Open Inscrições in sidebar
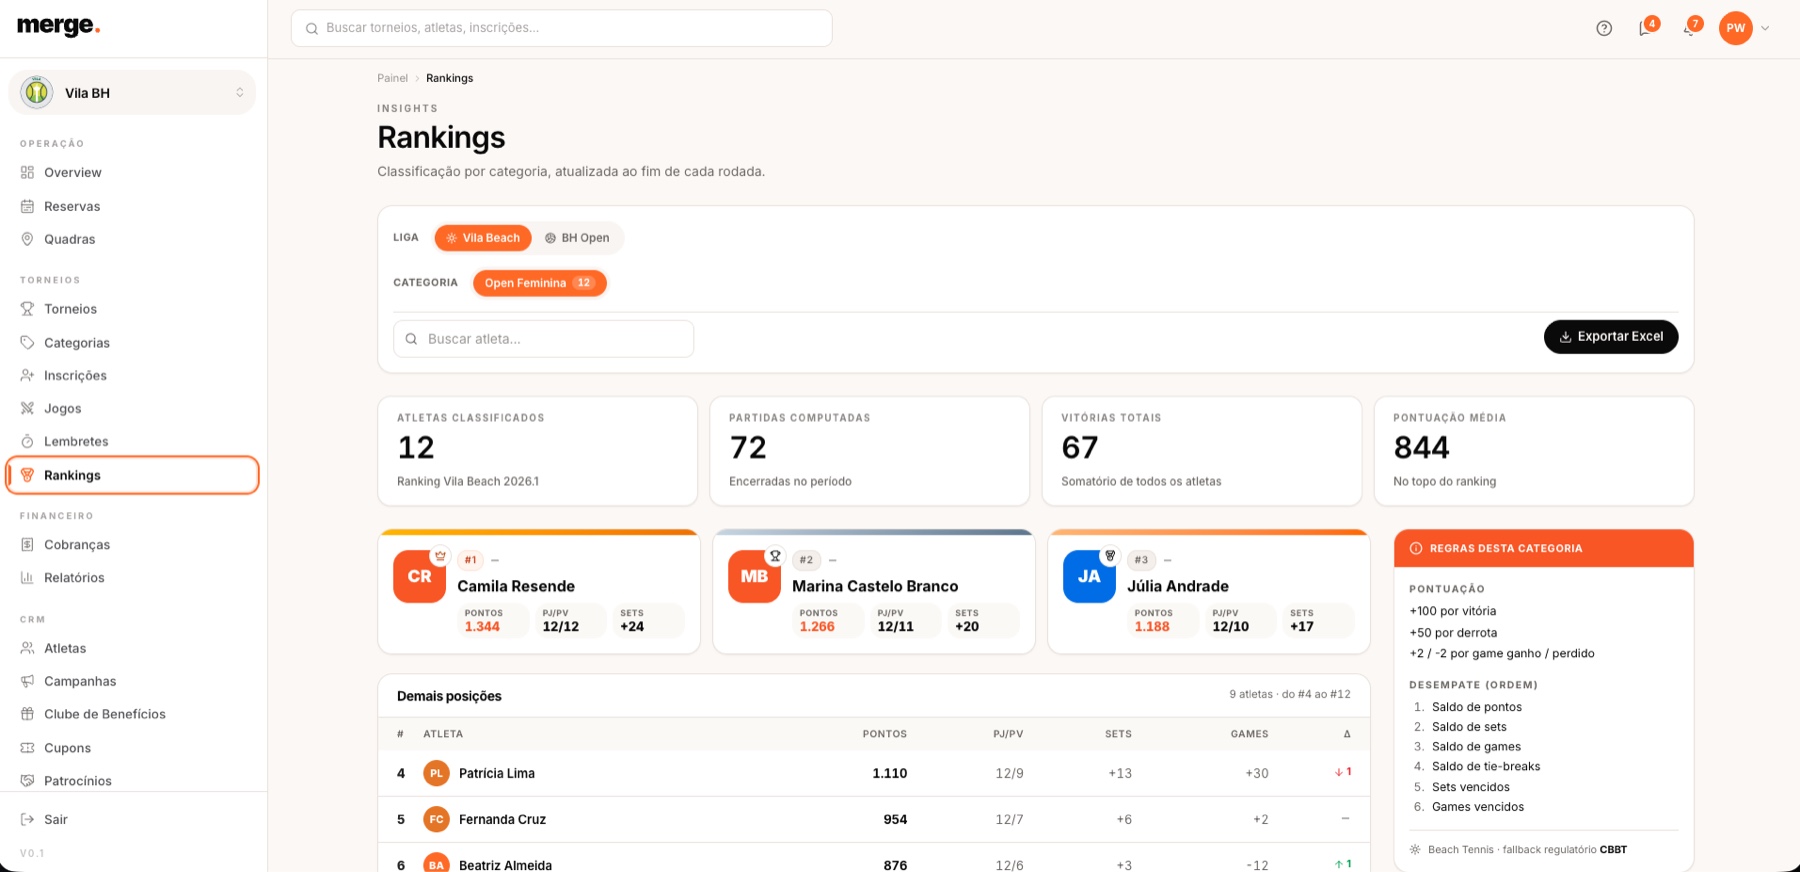The image size is (1800, 872). point(75,375)
